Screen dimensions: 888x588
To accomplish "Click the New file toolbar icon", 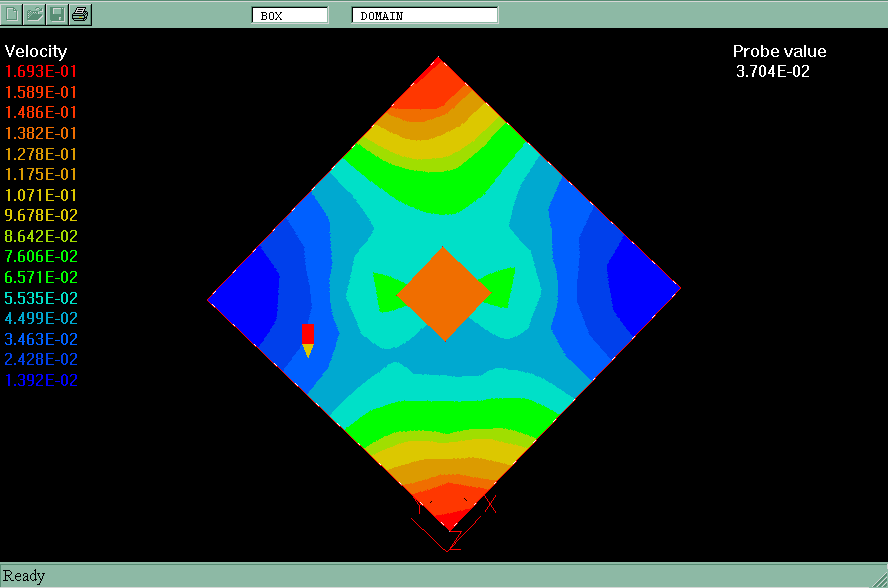I will click(x=13, y=14).
